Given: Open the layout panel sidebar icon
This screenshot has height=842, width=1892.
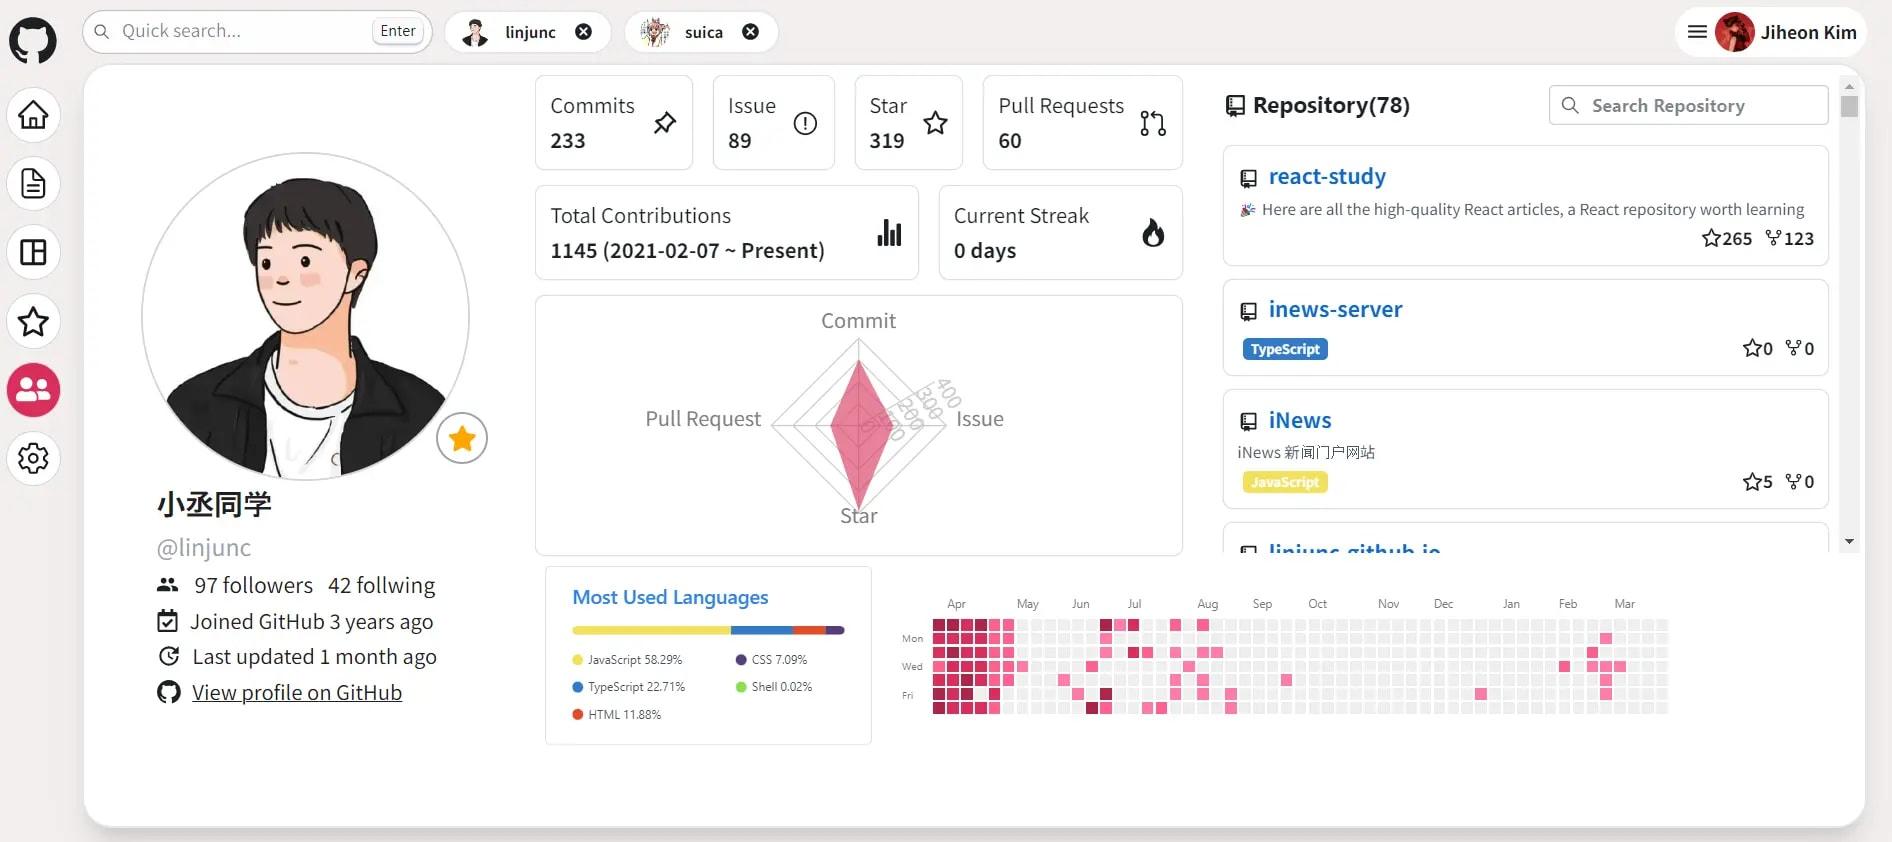Looking at the screenshot, I should [33, 252].
